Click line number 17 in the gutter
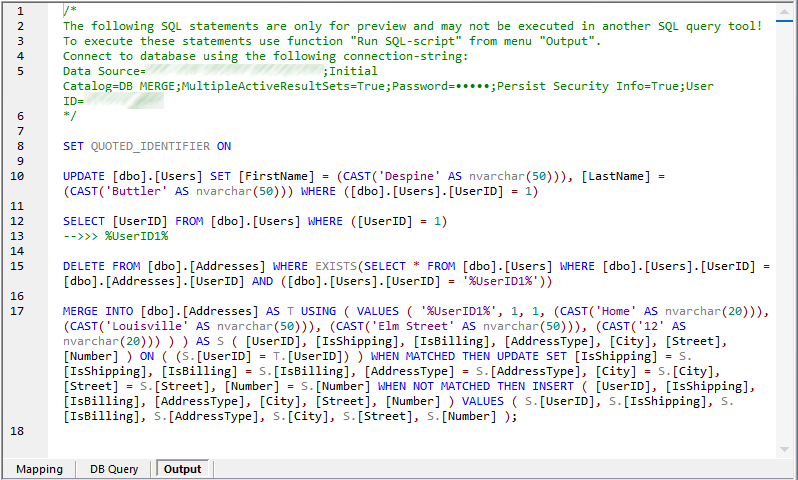The width and height of the screenshot is (798, 480). point(20,311)
